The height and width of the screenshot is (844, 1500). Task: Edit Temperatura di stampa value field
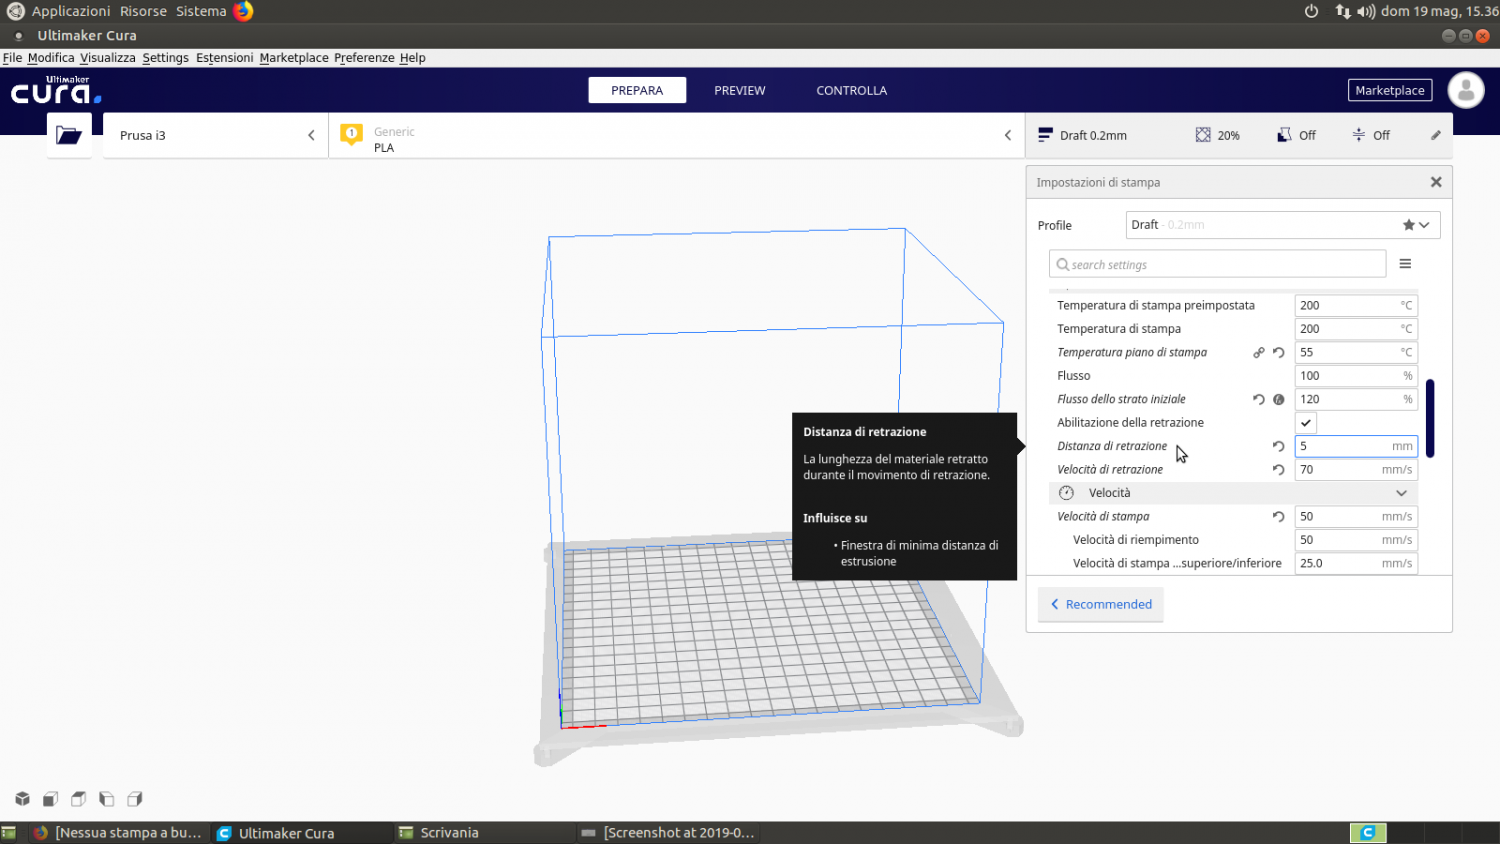(1356, 329)
